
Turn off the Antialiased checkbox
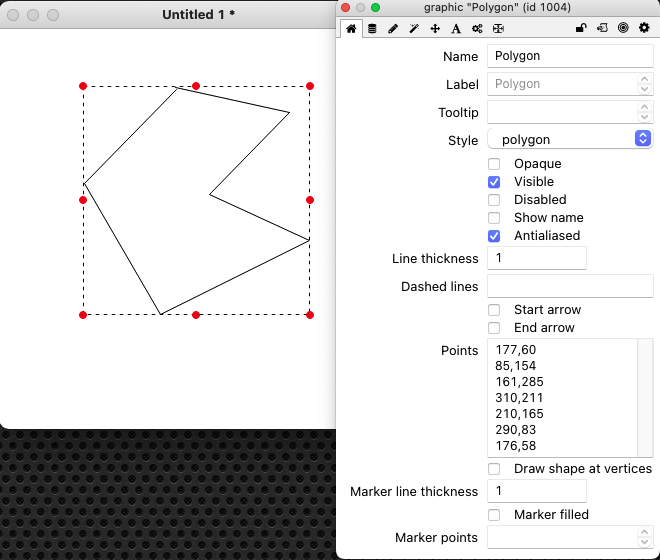tap(494, 236)
